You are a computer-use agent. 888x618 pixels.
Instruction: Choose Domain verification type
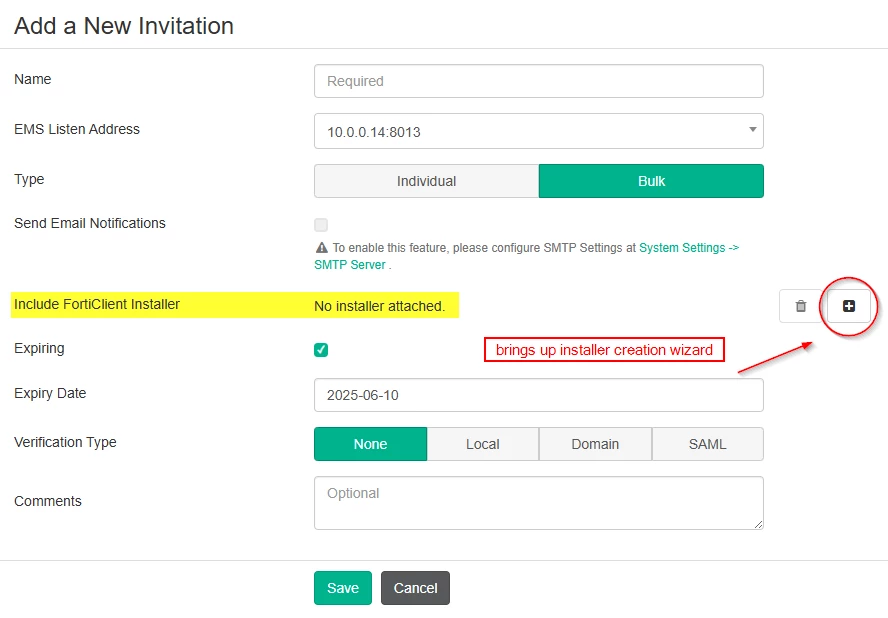595,444
